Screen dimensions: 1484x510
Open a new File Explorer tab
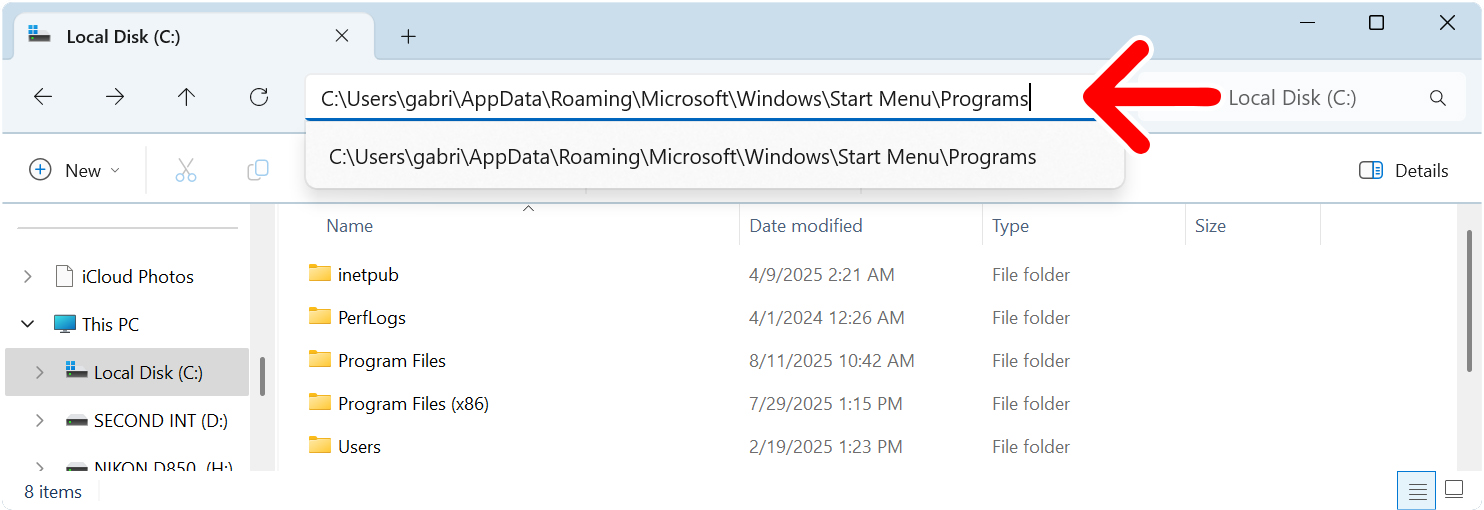click(x=408, y=37)
